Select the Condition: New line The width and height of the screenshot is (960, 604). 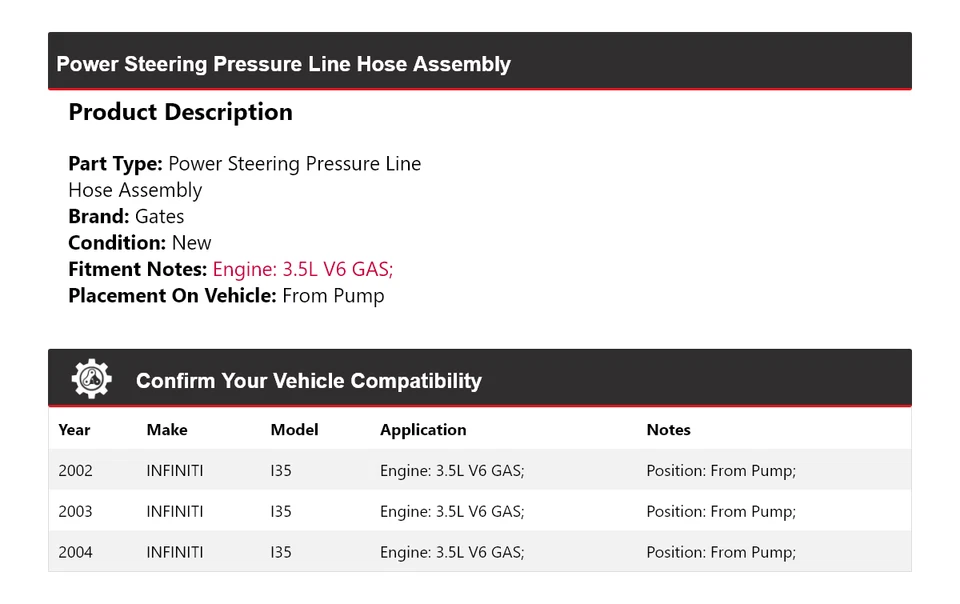pos(140,243)
